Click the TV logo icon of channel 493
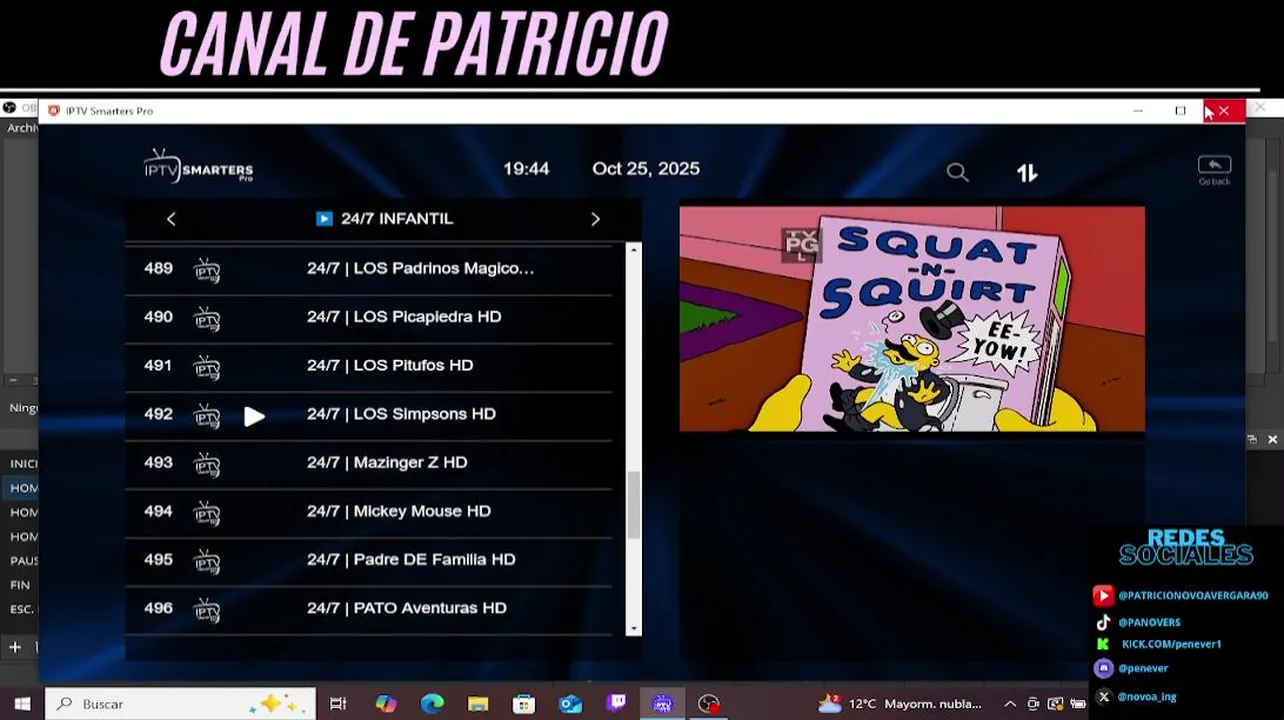Screen dimensions: 1284x720 (x=207, y=464)
